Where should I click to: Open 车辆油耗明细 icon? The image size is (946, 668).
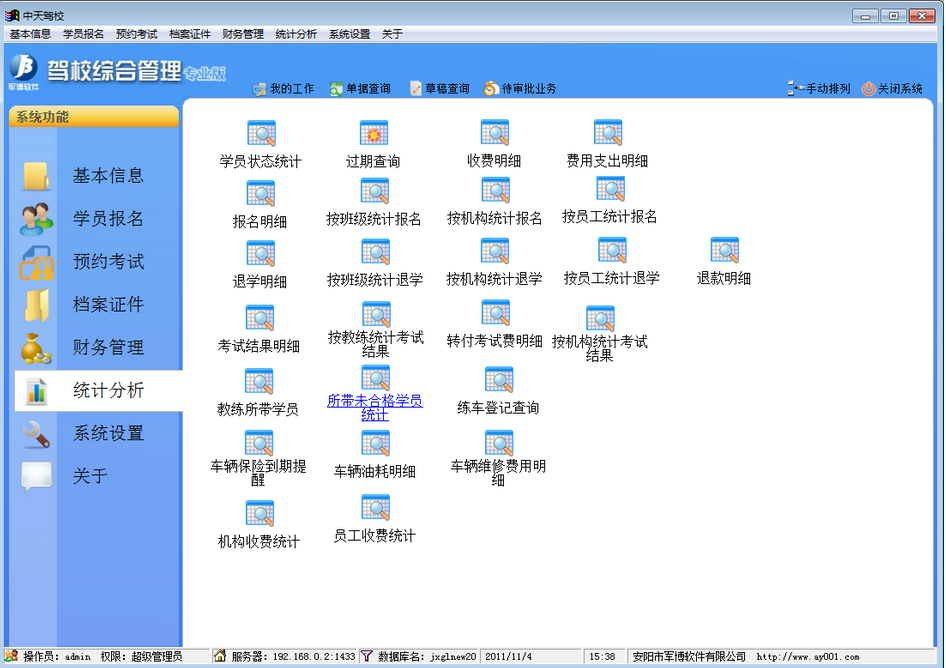pyautogui.click(x=375, y=444)
